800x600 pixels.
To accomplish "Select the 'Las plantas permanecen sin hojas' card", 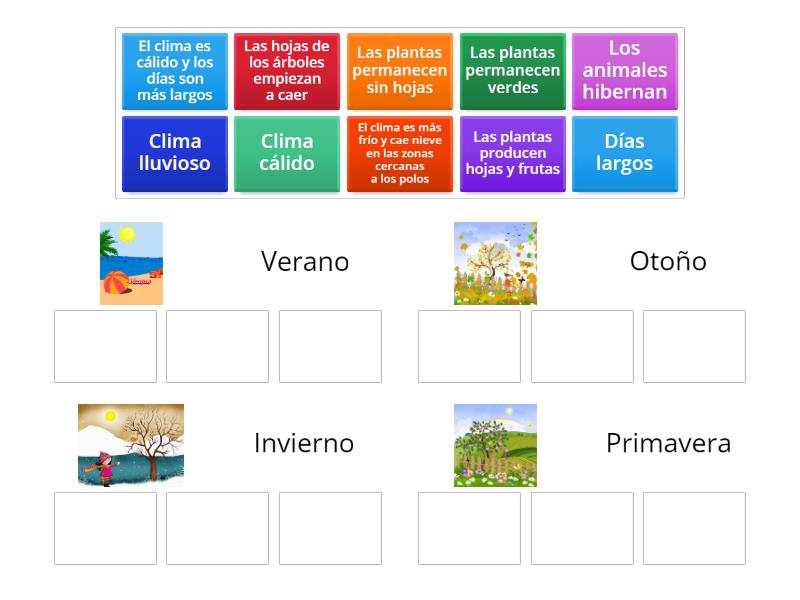I will [399, 72].
